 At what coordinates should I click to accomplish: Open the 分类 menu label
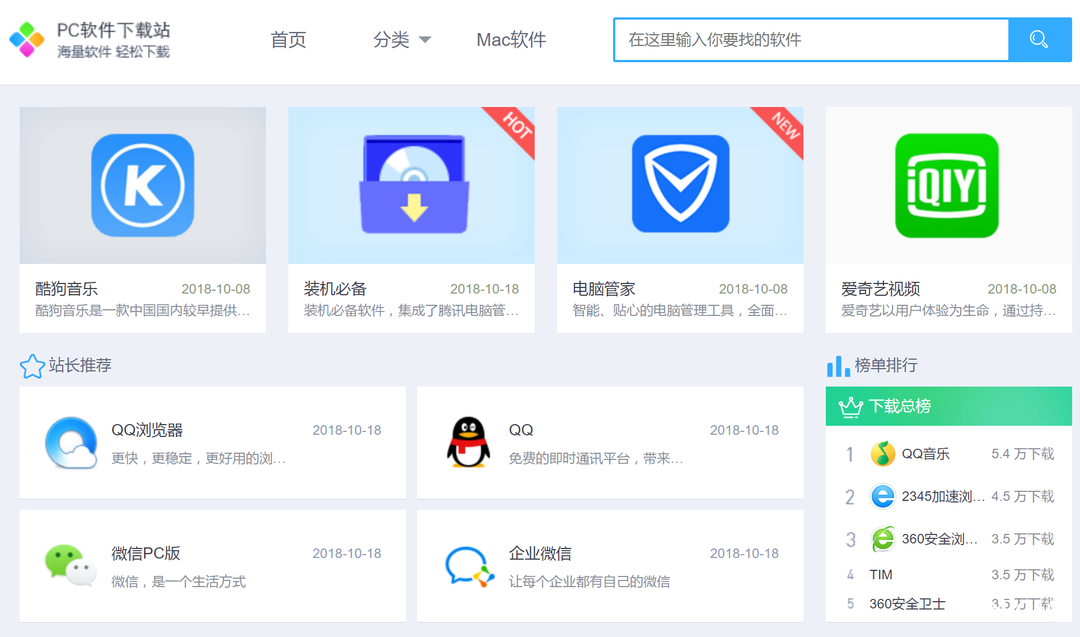pos(391,40)
